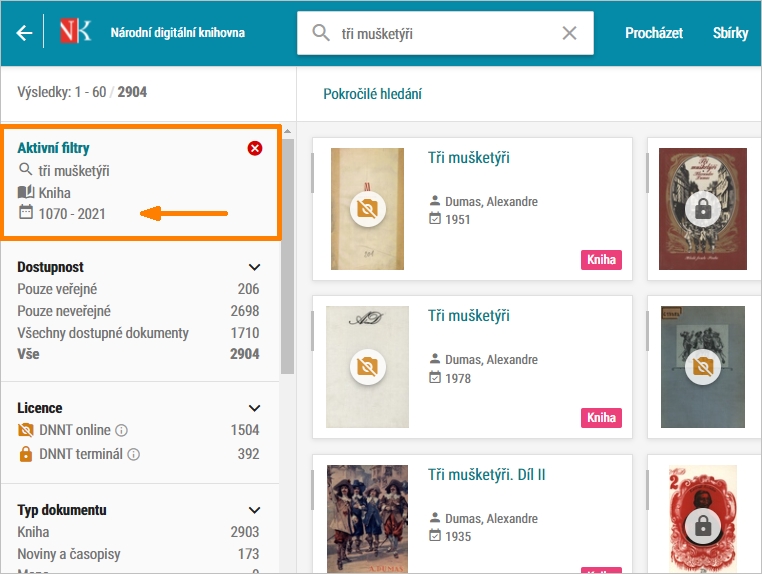Open Pokročilé hledání advanced search
The height and width of the screenshot is (574, 762).
click(372, 94)
